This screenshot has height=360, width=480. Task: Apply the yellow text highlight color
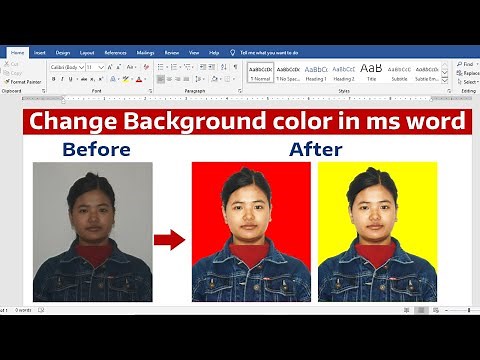125,79
